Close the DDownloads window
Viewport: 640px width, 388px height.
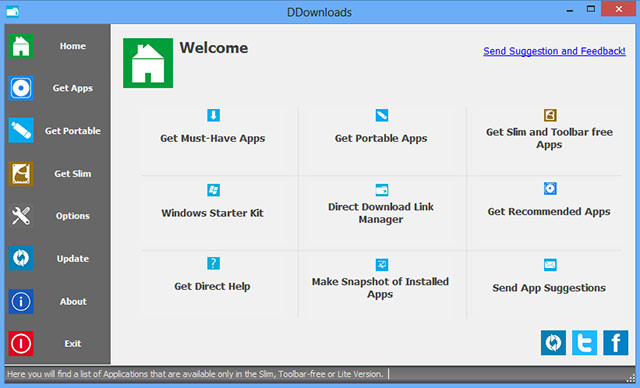pyautogui.click(x=619, y=9)
